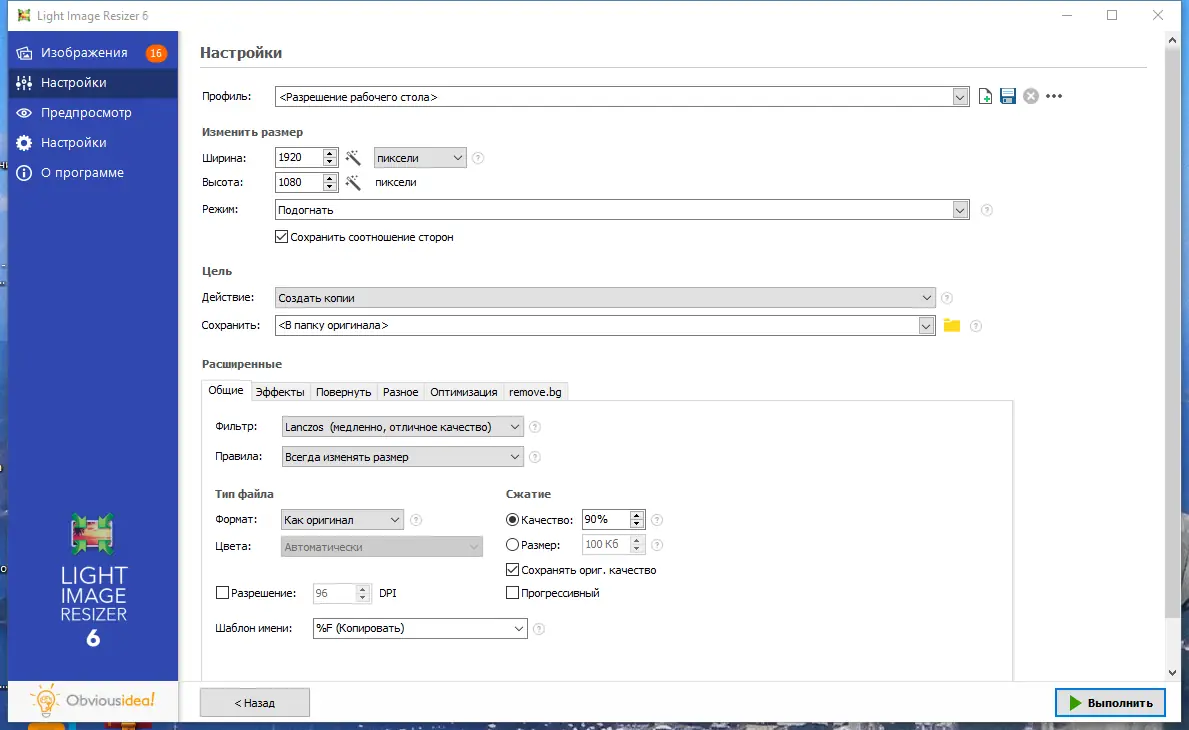1189x730 pixels.
Task: Switch to the Повернуть tab
Action: tap(344, 392)
